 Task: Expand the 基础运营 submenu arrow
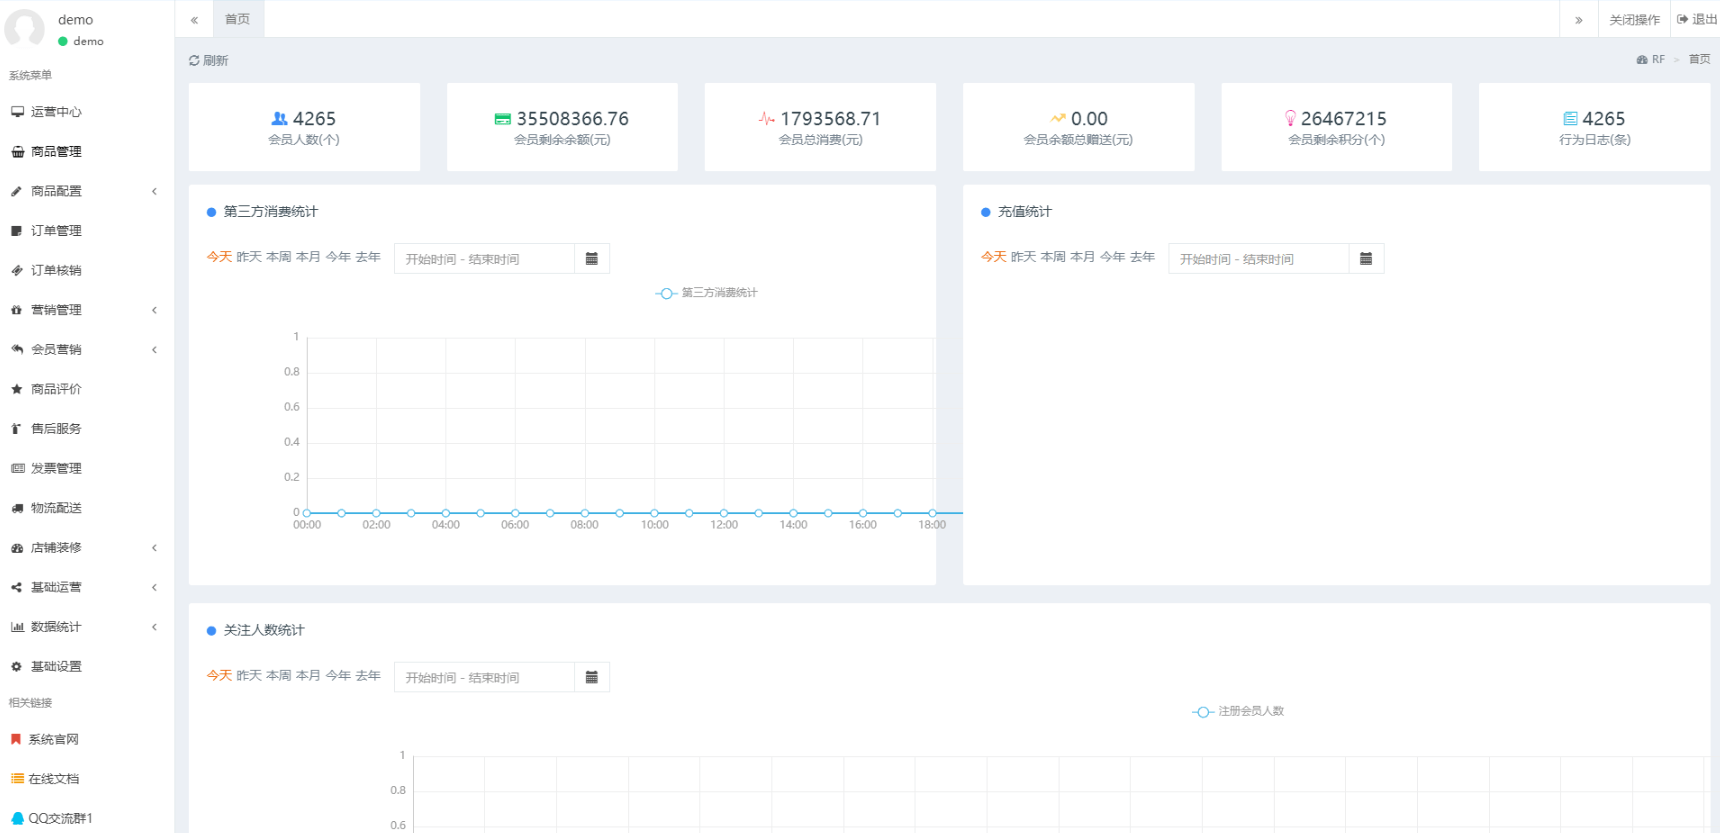pyautogui.click(x=154, y=587)
